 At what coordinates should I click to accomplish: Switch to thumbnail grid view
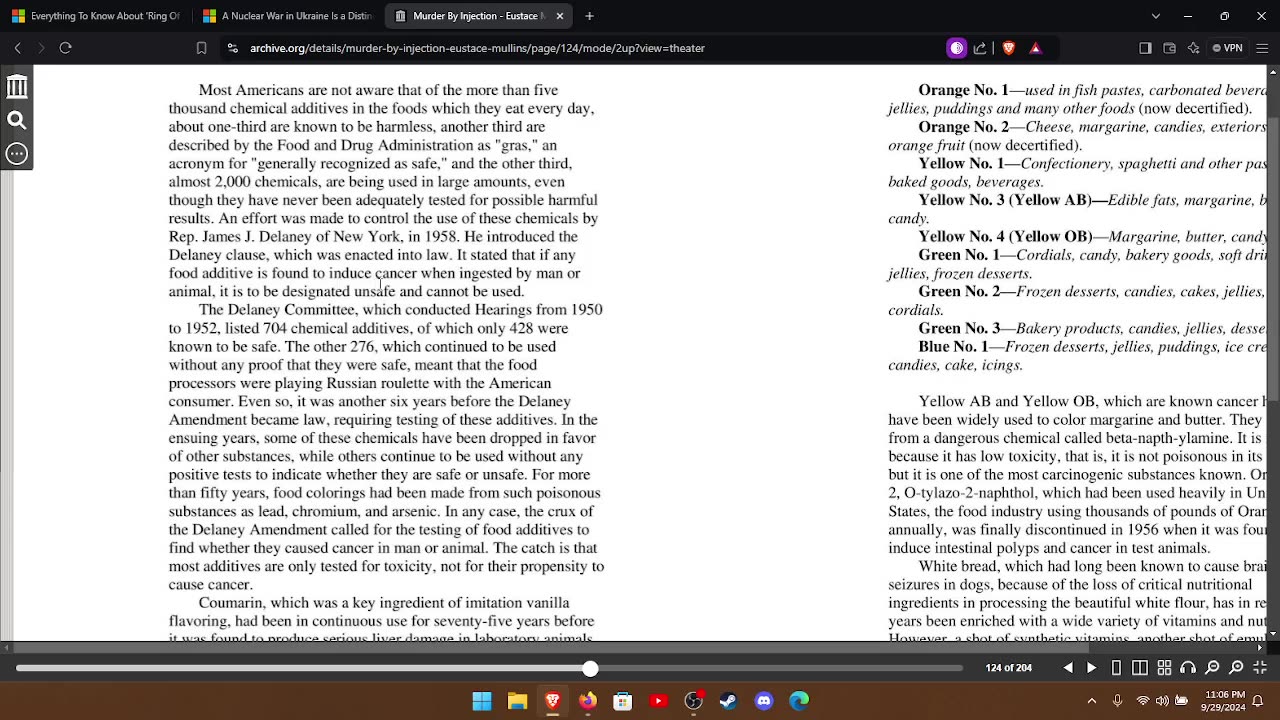[1164, 668]
